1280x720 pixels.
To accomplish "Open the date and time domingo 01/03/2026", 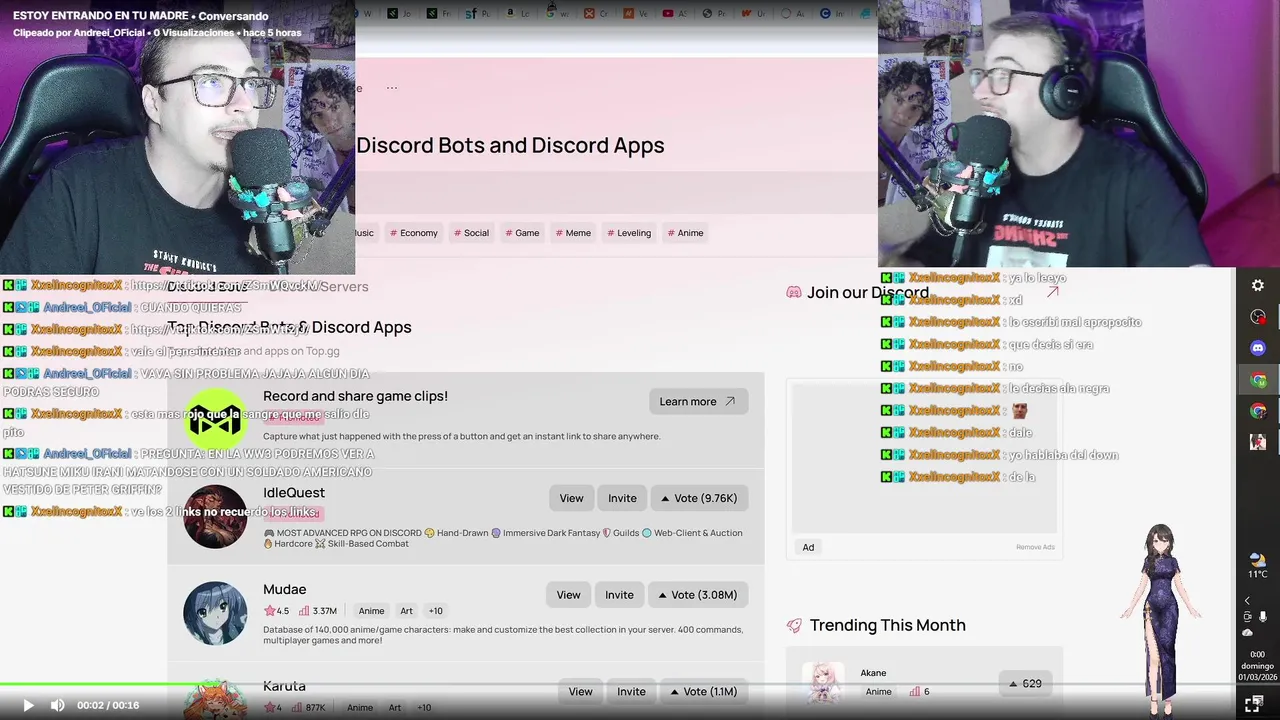I will point(1258,666).
